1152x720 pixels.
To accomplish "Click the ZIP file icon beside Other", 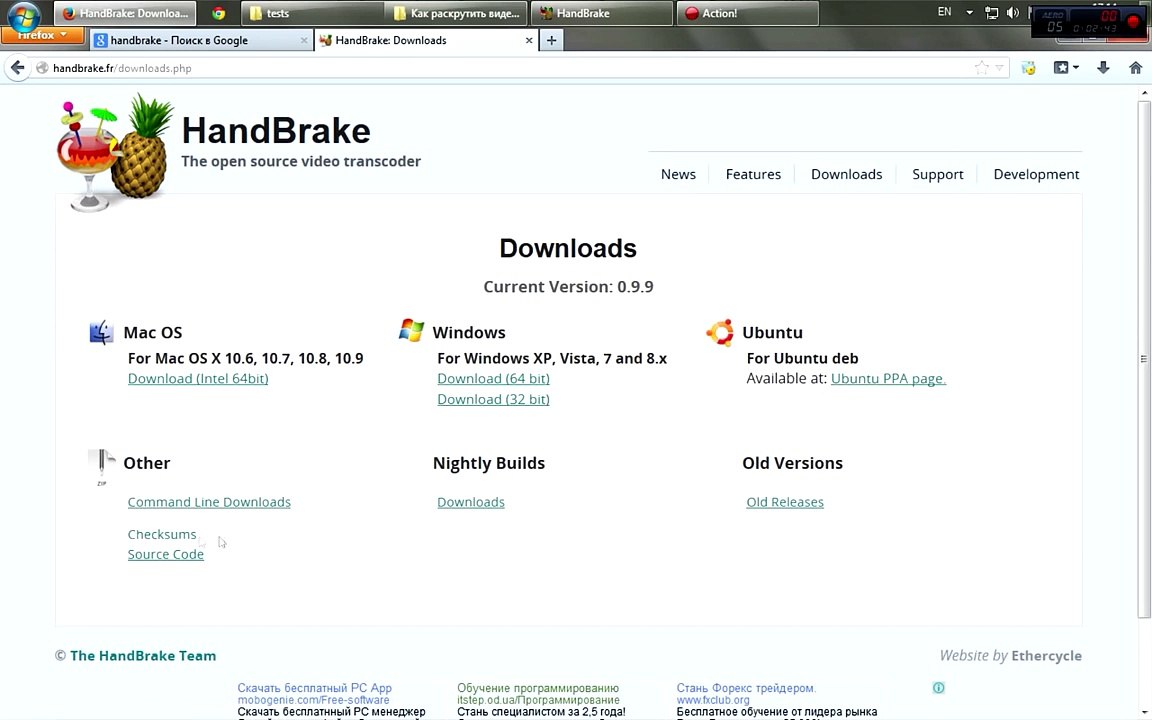I will pos(101,467).
